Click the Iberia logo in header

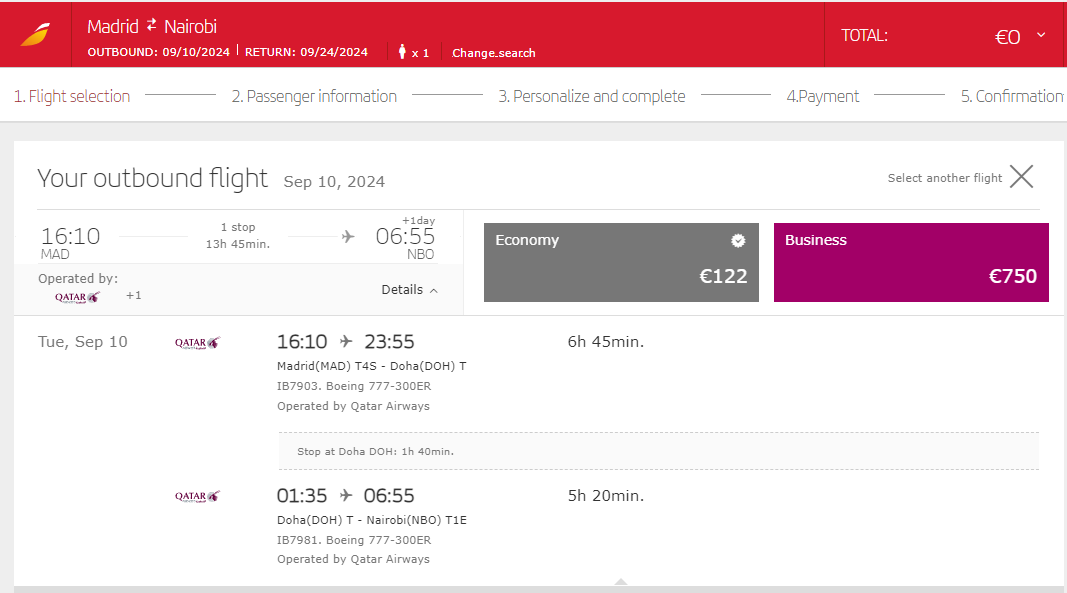tap(35, 34)
